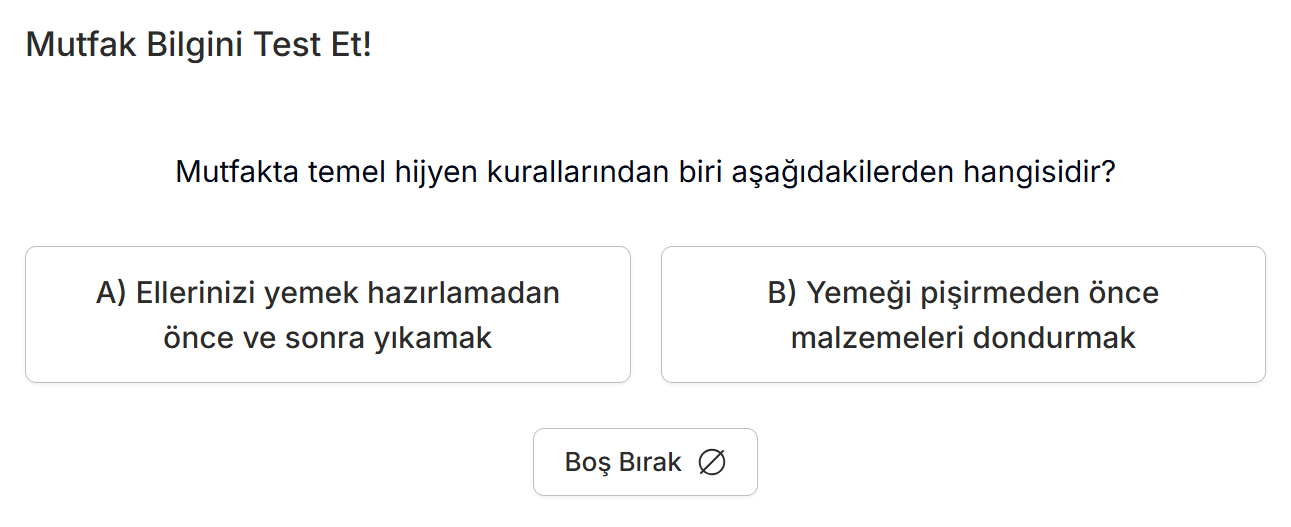
Task: Select answer B about freezing ingredients
Action: click(x=963, y=315)
